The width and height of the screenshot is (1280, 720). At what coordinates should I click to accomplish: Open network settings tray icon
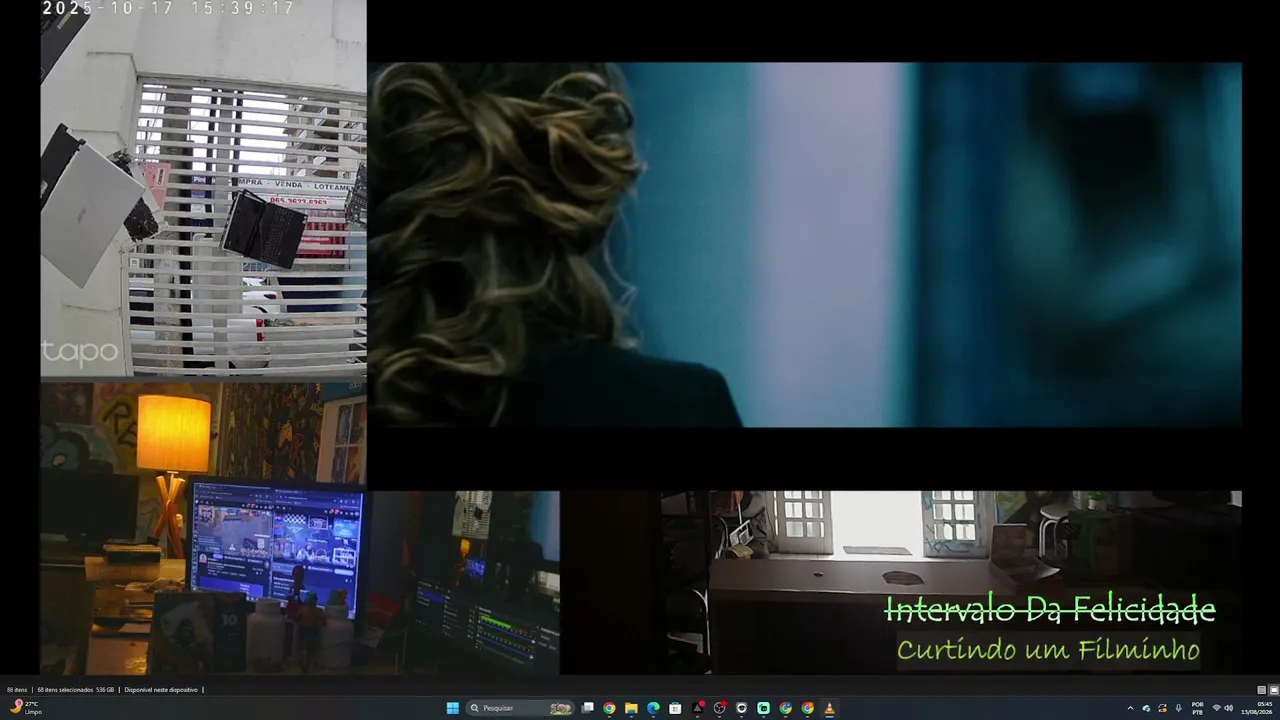[1217, 708]
